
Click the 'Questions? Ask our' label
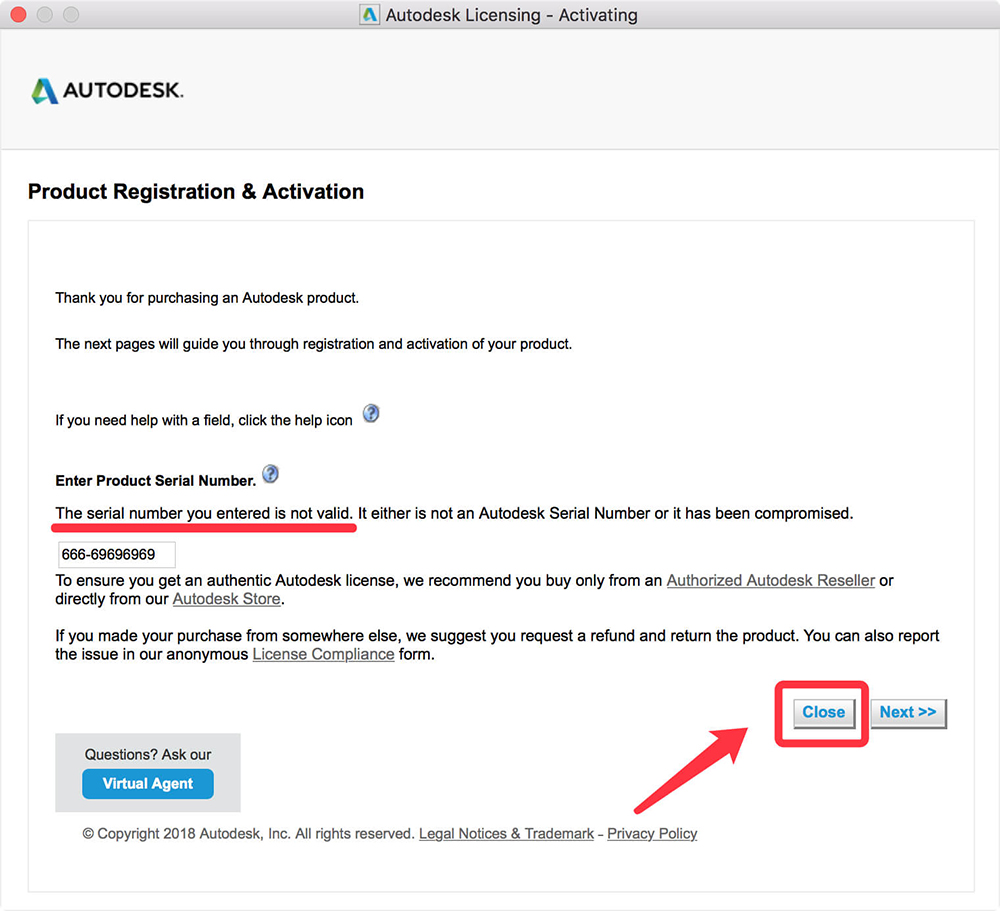tap(148, 755)
